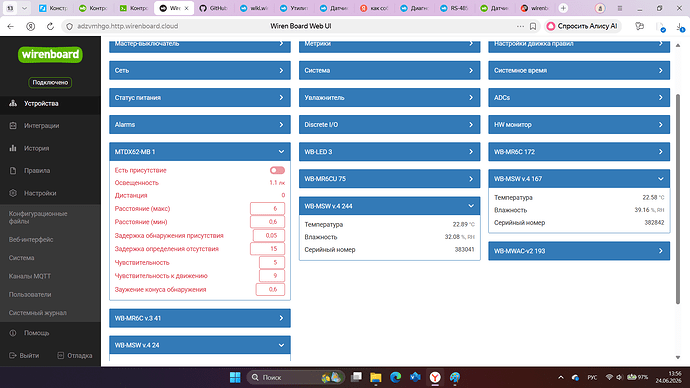Image resolution: width=690 pixels, height=388 pixels.
Task: Collapse the WB-MSW v.4 244 card
Action: [x=389, y=206]
